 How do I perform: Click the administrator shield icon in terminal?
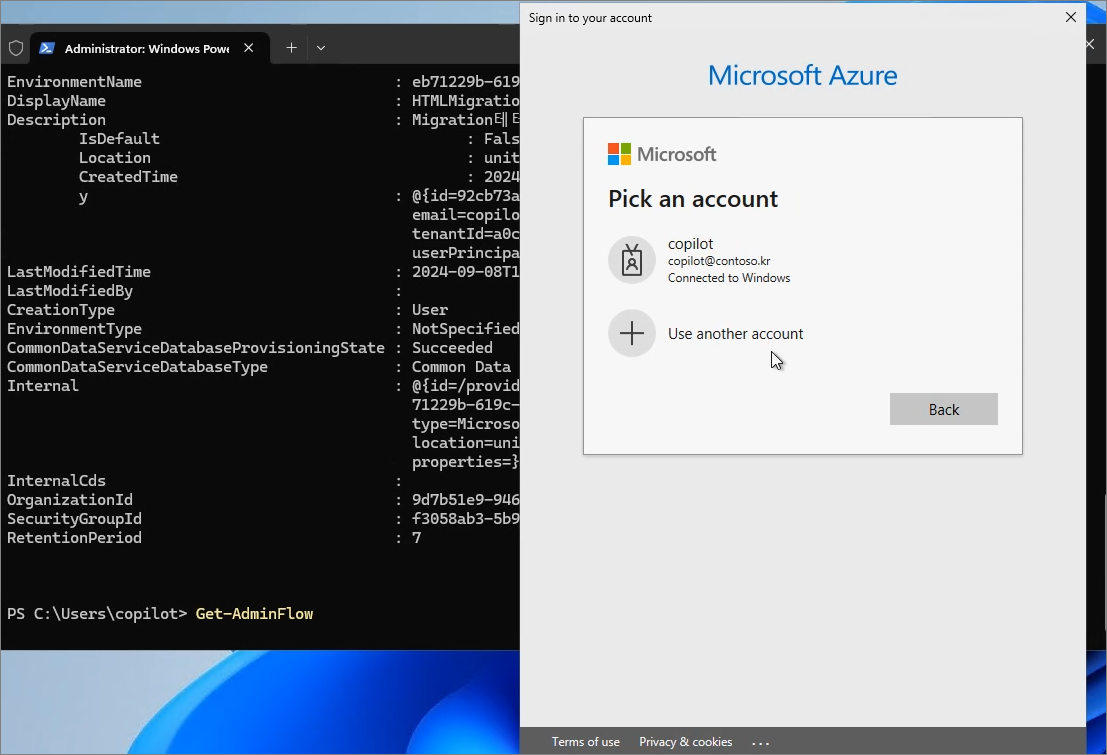pyautogui.click(x=16, y=48)
